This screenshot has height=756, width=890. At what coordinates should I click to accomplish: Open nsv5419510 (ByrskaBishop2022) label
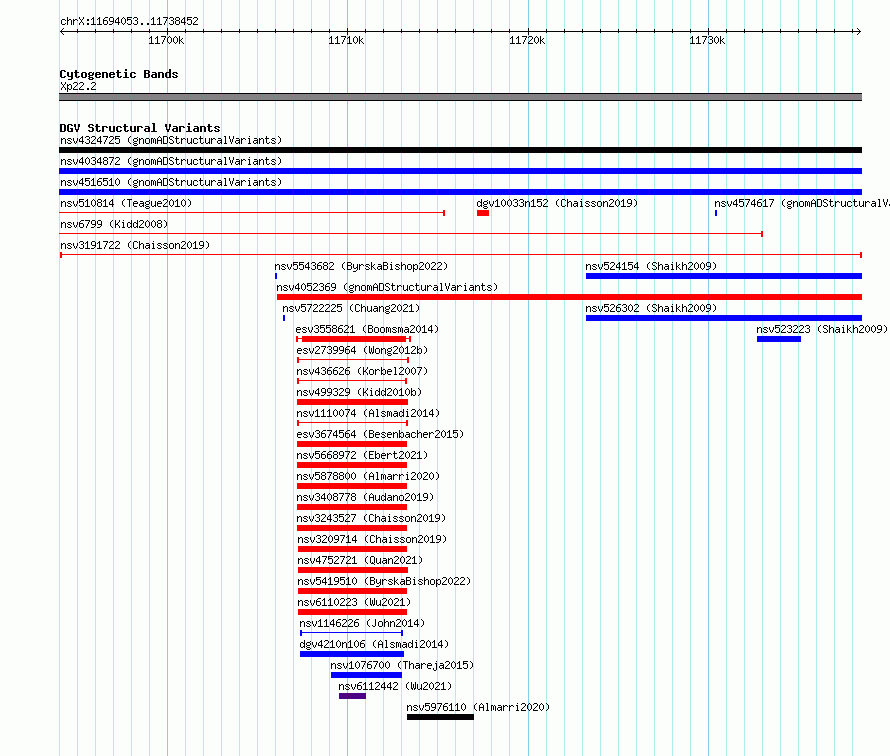384,581
